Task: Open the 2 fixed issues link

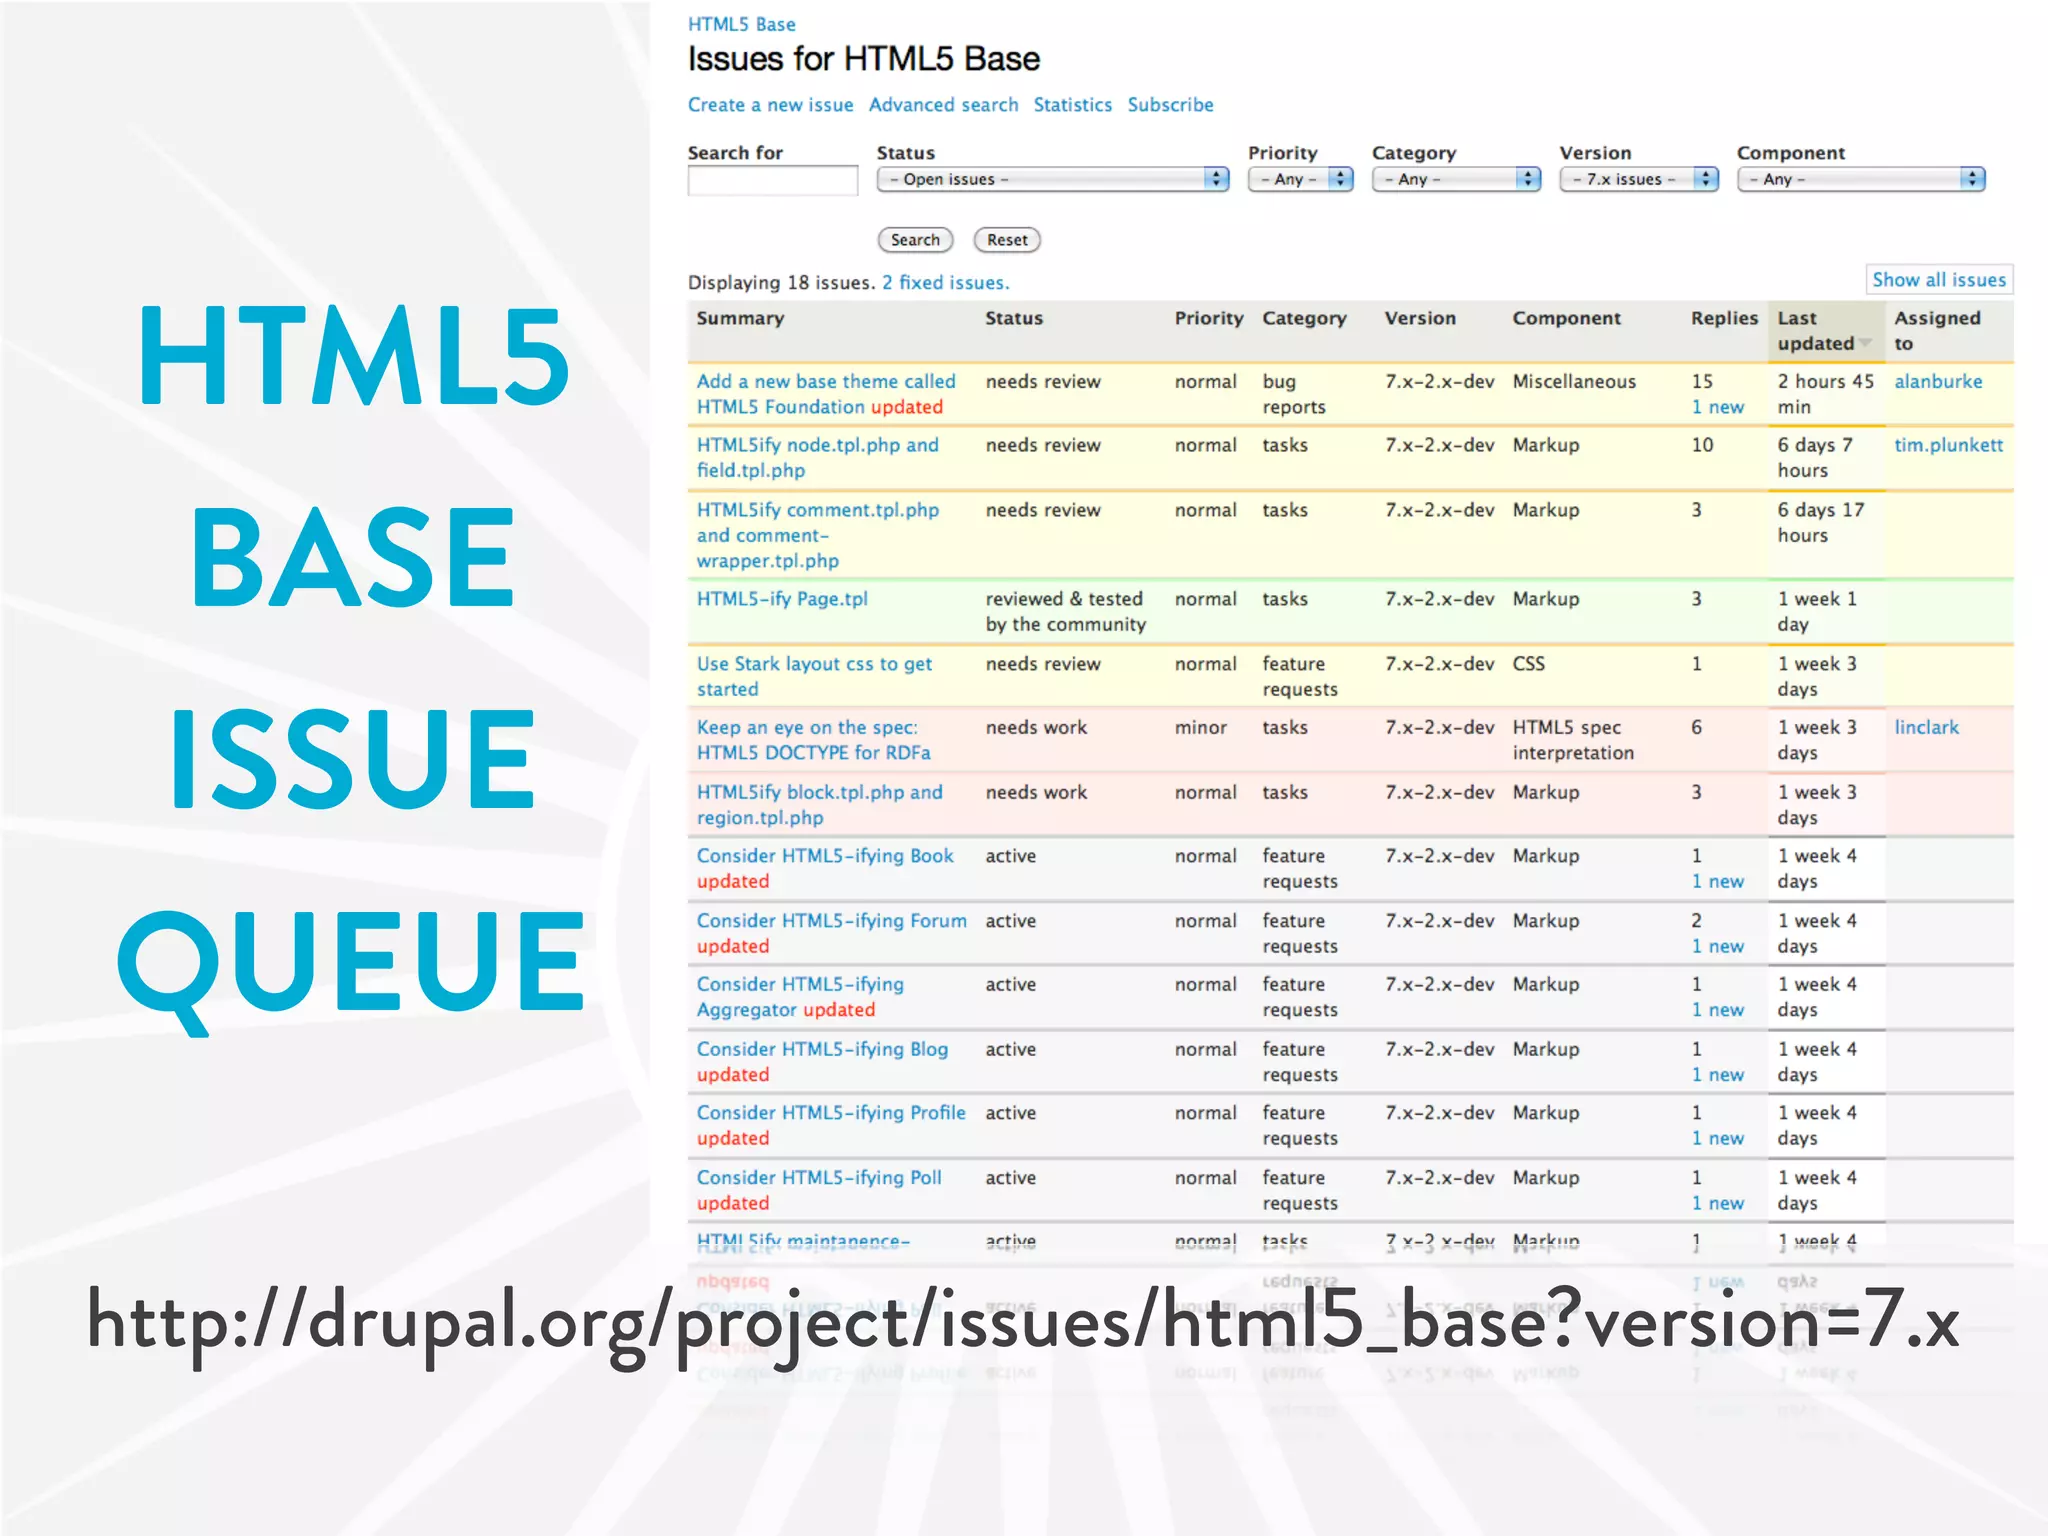Action: [x=945, y=283]
